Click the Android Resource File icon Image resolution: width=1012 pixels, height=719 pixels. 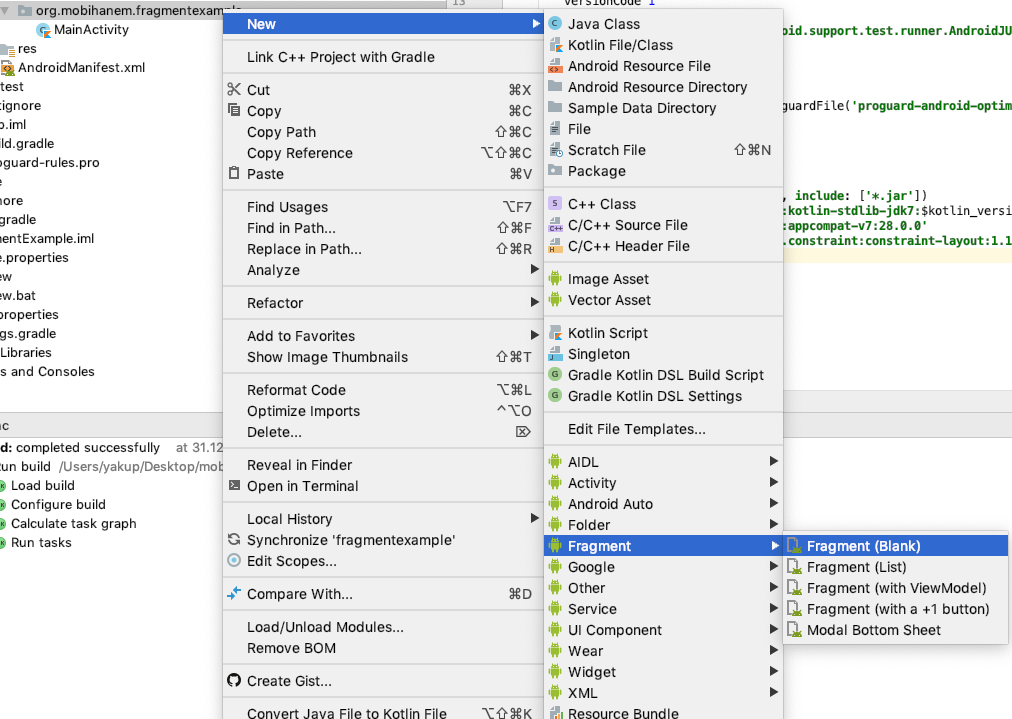coord(555,66)
